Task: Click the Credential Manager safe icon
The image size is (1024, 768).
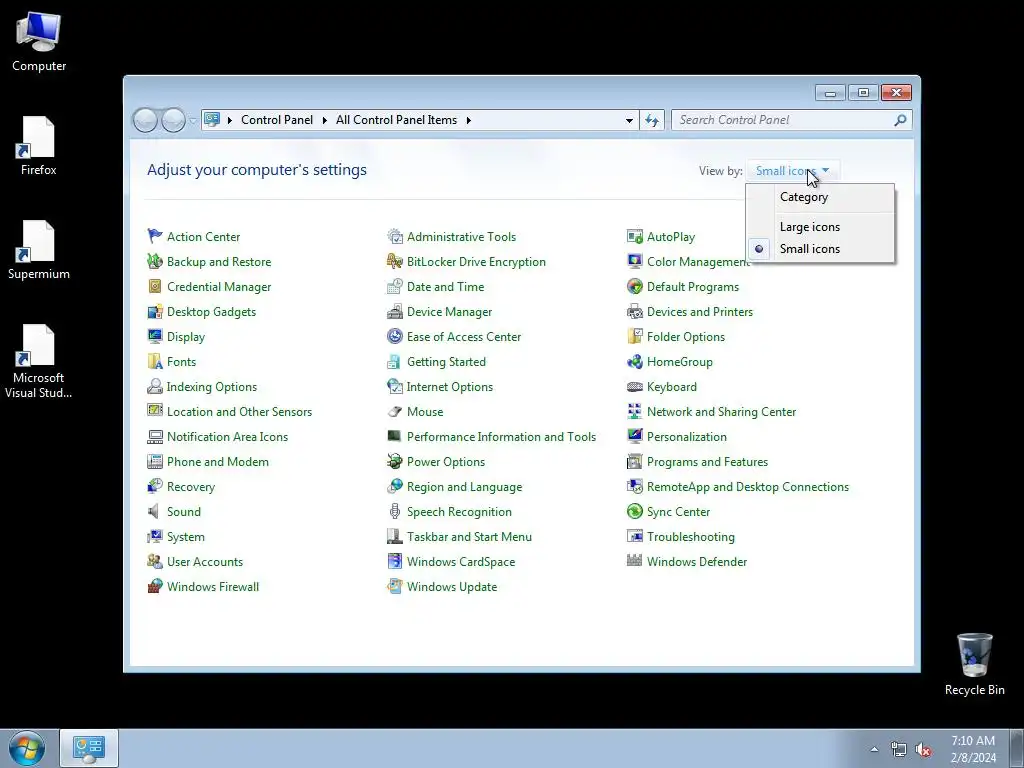Action: point(155,286)
